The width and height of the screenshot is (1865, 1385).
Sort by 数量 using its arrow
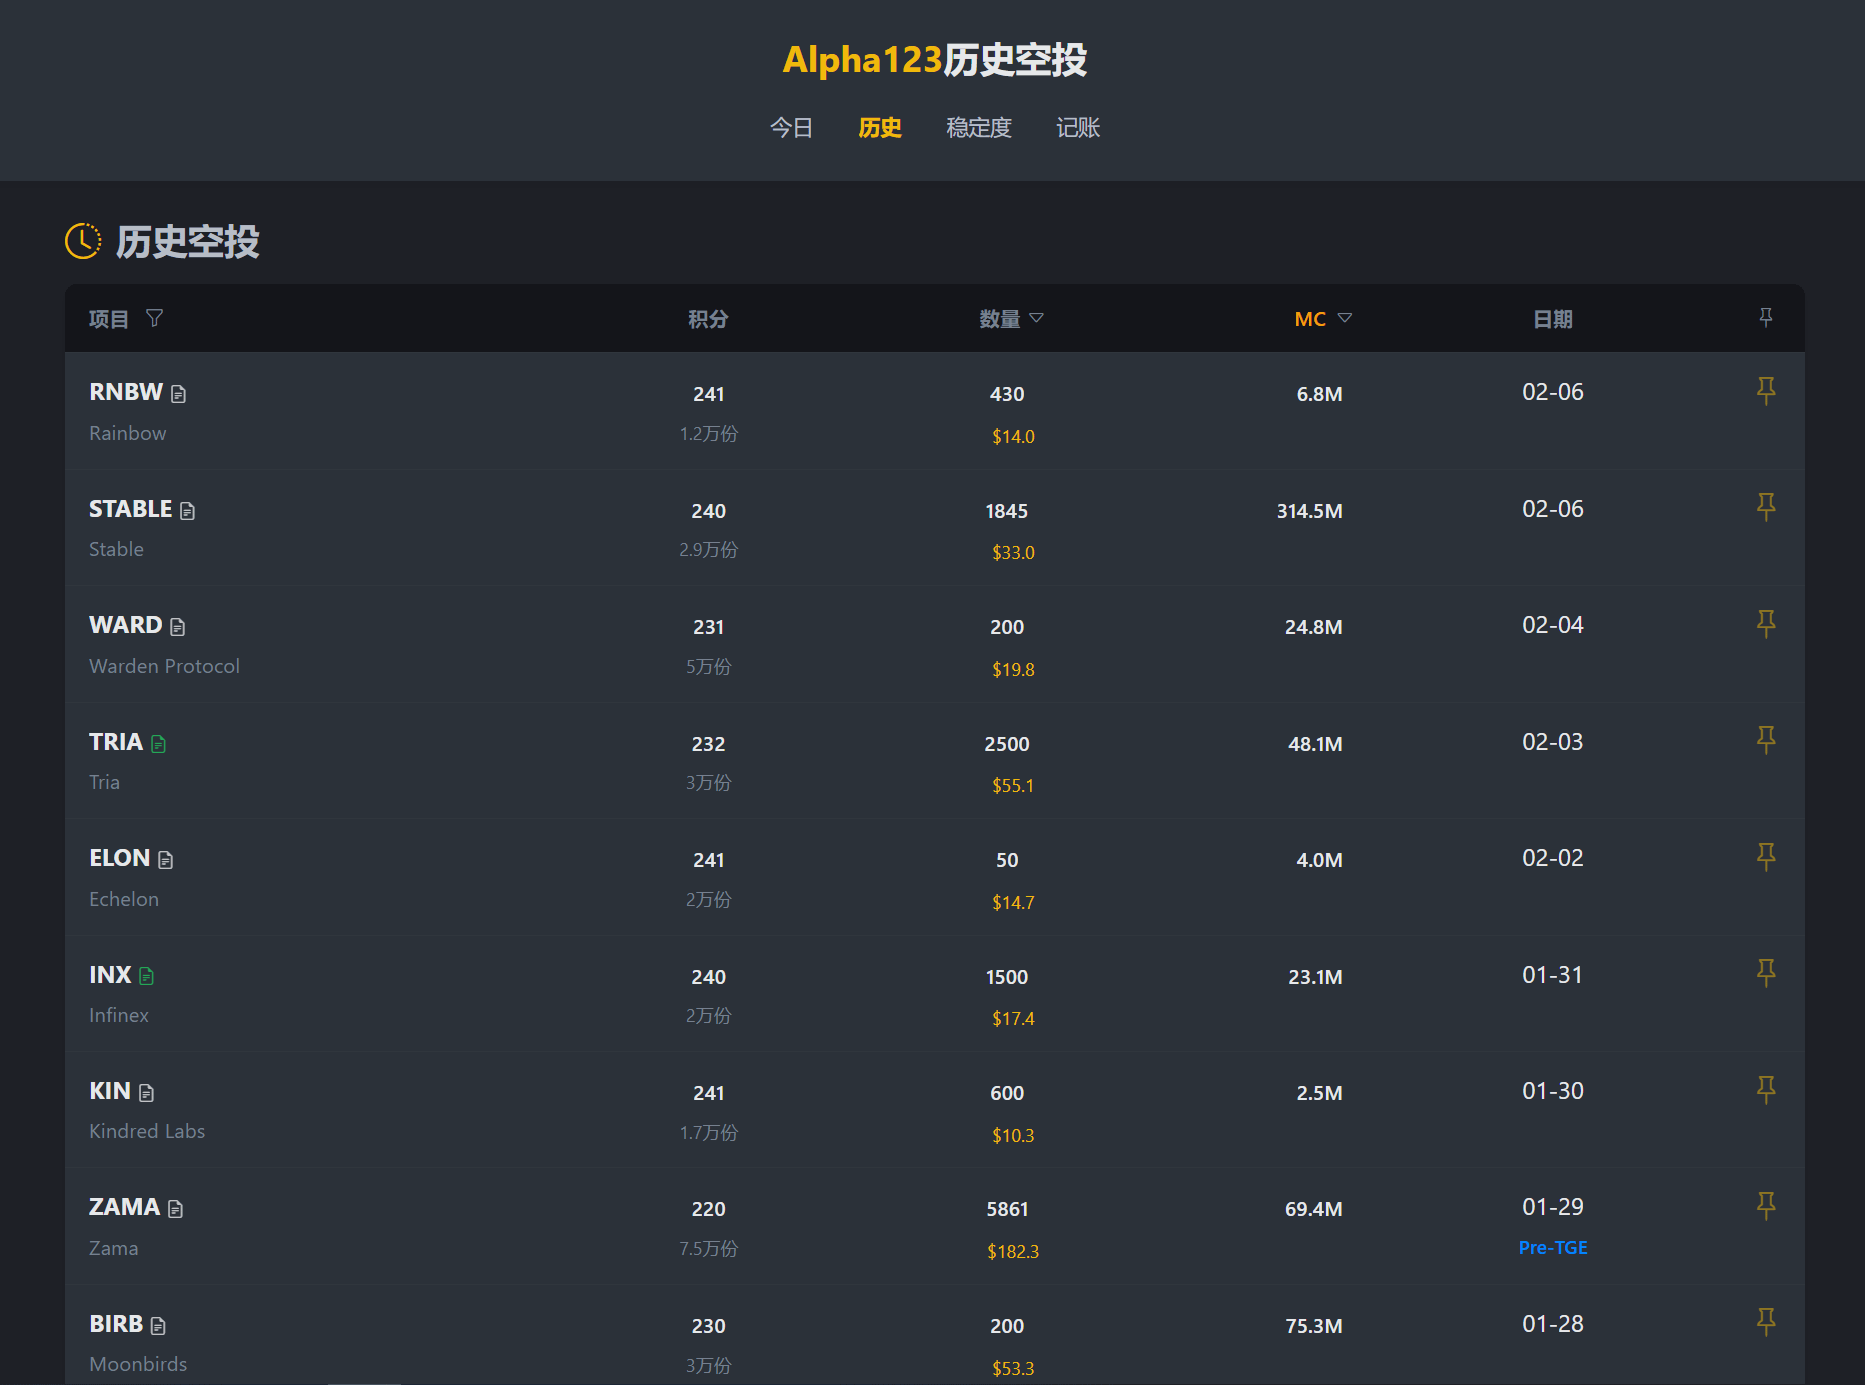(x=1036, y=318)
